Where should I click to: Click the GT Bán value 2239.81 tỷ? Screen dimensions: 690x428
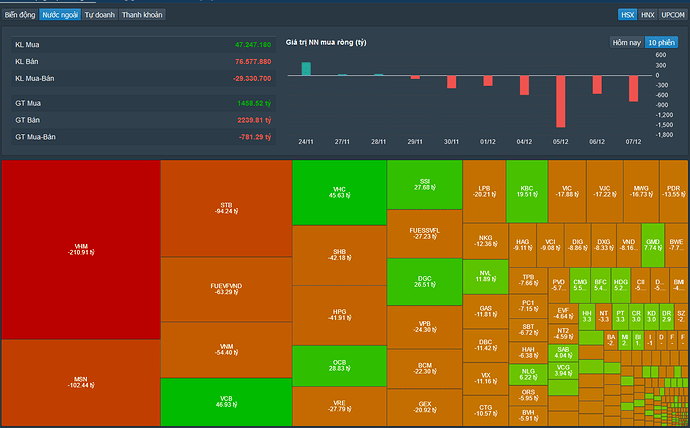pos(254,120)
